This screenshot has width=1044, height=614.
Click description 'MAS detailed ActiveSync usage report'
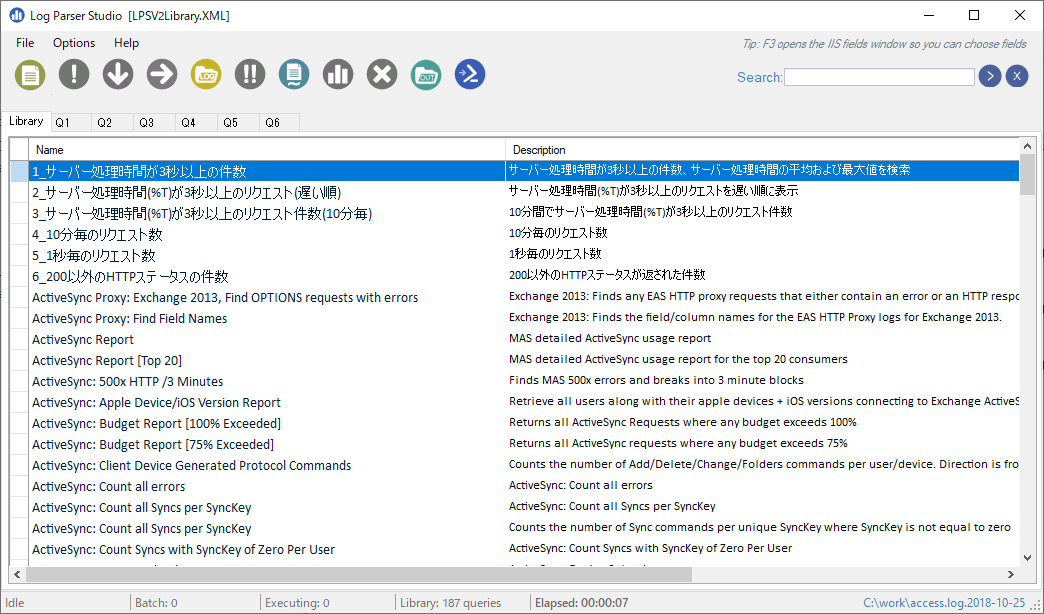[x=610, y=338]
